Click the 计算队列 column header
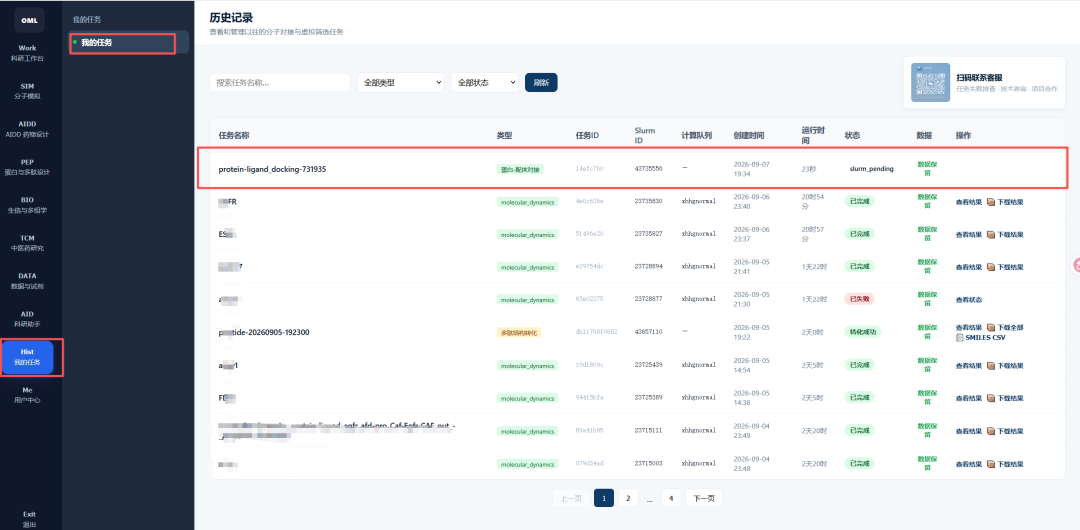The height and width of the screenshot is (530, 1080). [x=696, y=136]
